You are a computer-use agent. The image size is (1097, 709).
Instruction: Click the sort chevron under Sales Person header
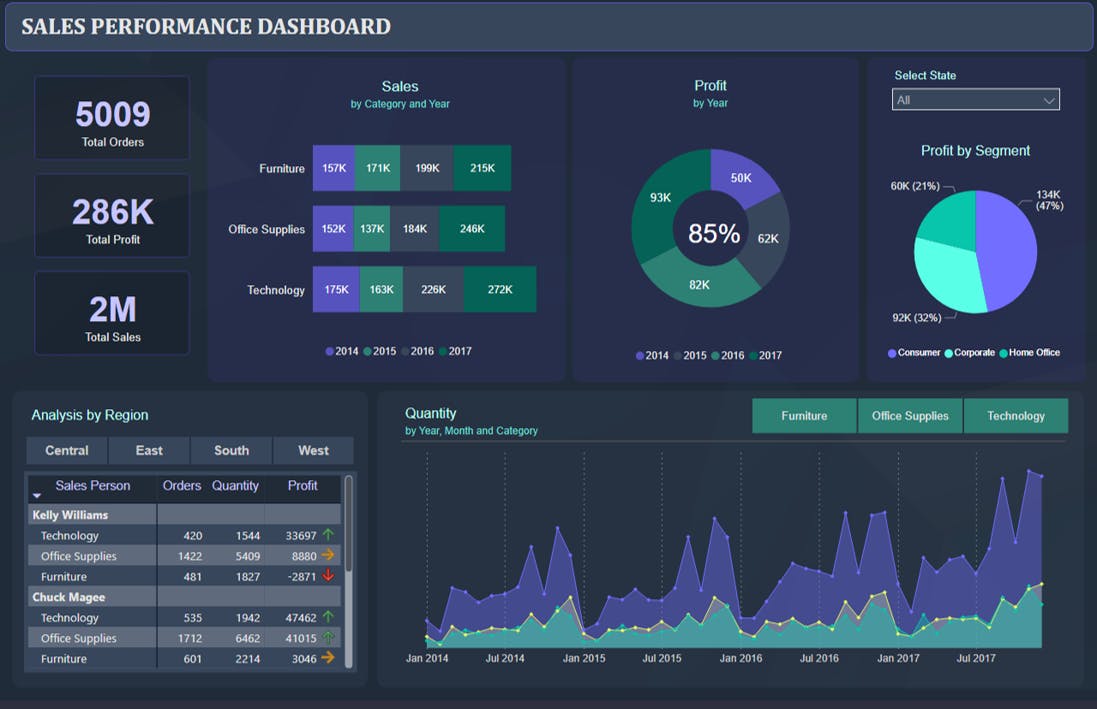[38, 494]
